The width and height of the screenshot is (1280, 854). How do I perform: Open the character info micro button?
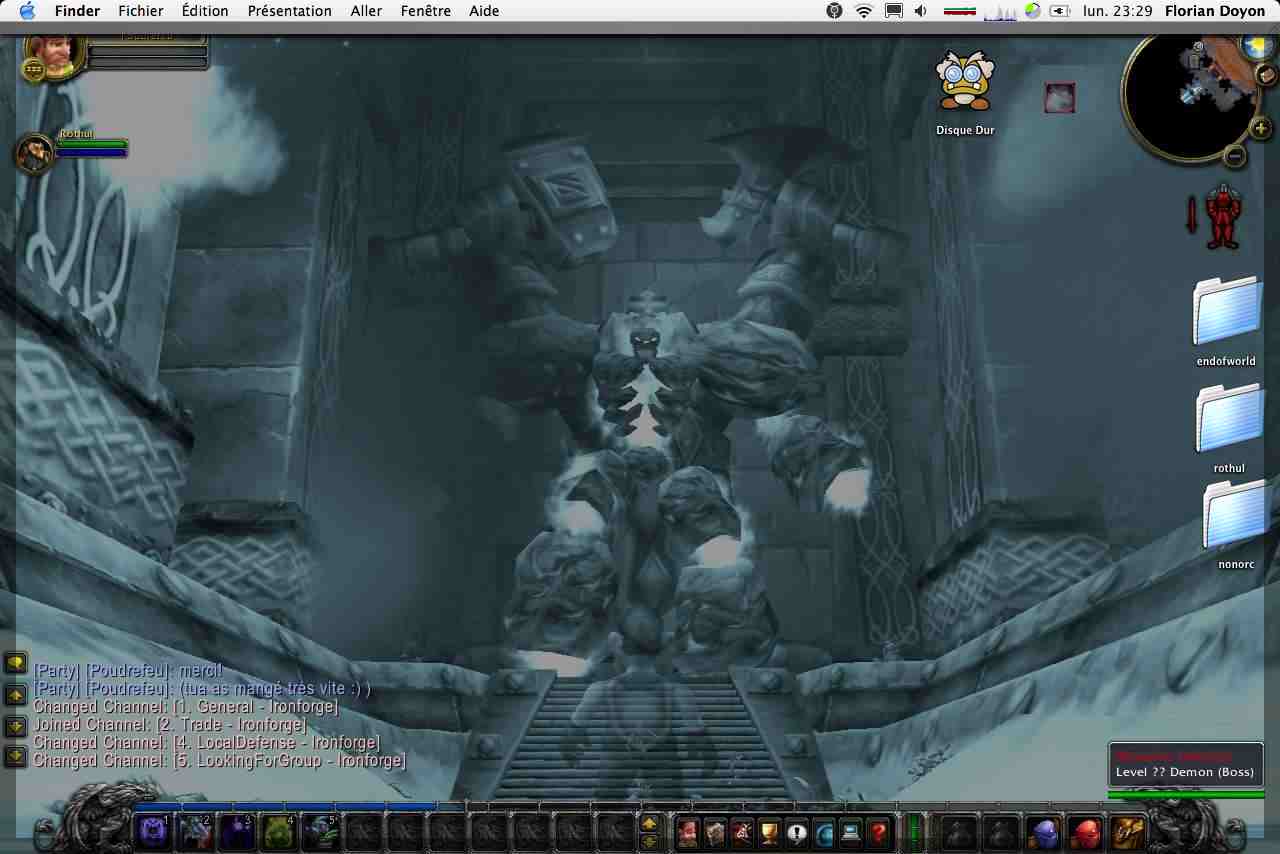(688, 832)
